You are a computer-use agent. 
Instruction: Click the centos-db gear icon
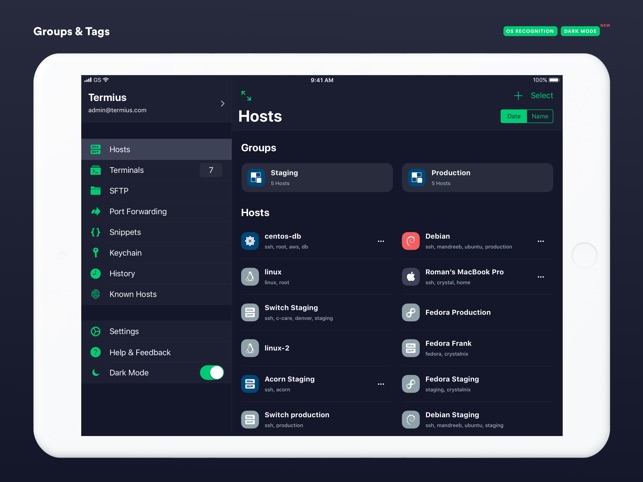tap(250, 241)
